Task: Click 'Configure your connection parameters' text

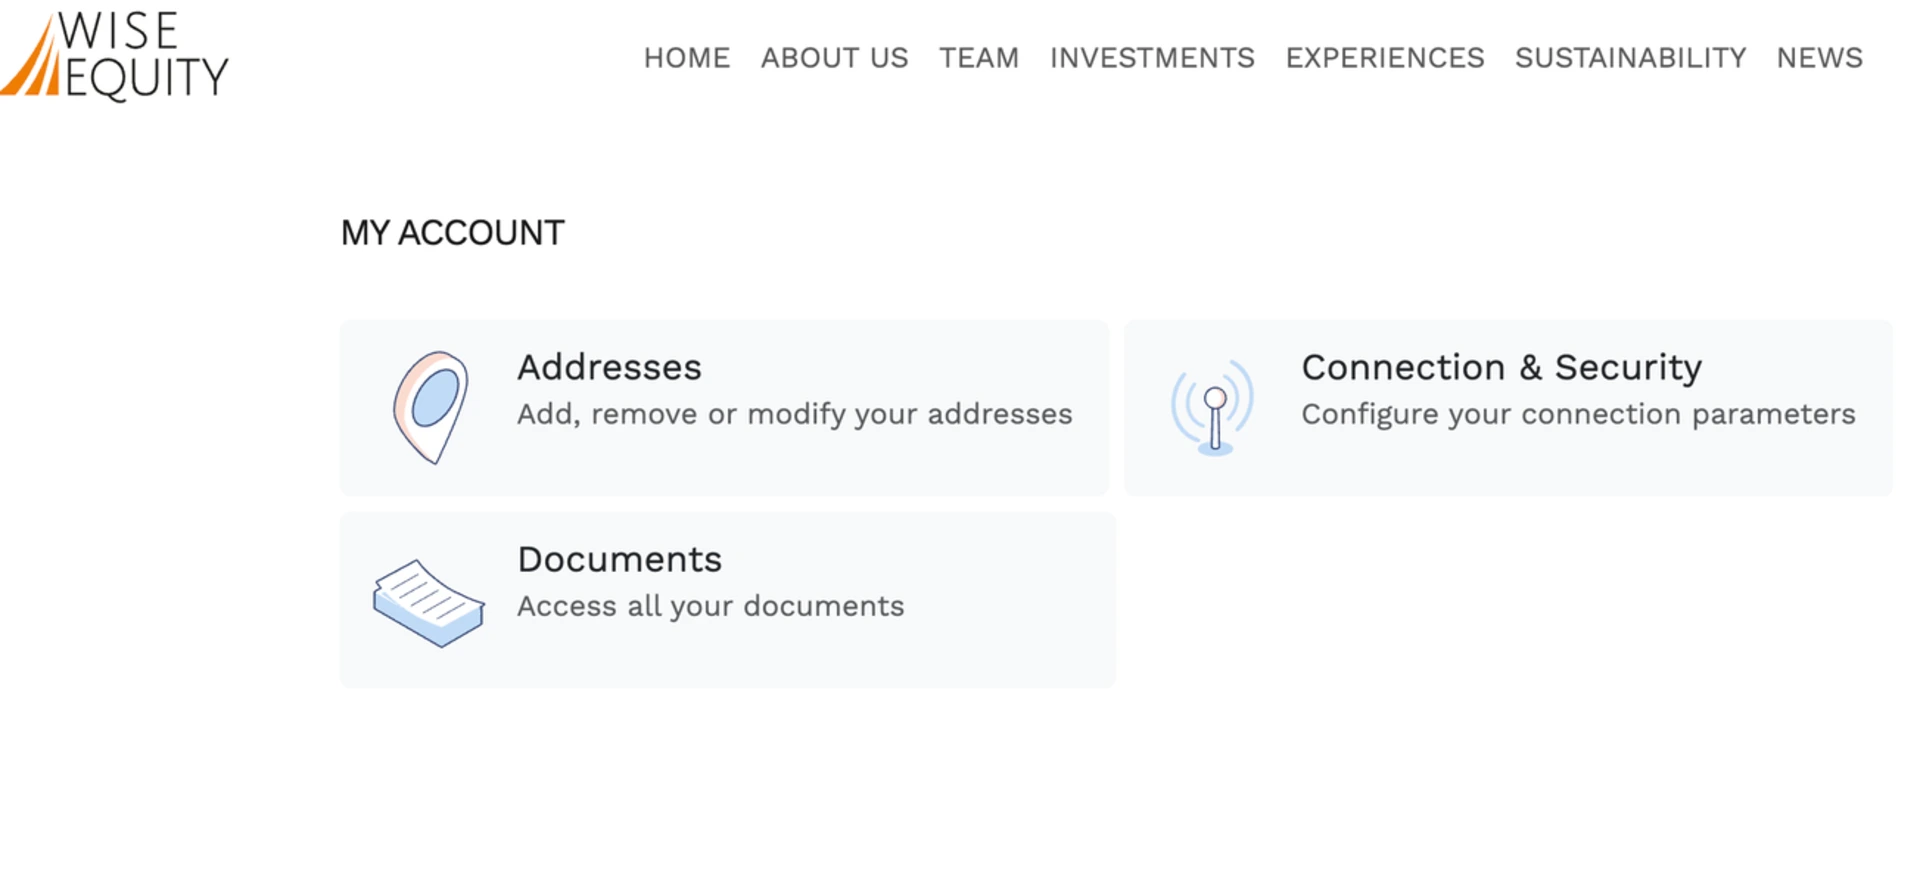Action: coord(1578,414)
